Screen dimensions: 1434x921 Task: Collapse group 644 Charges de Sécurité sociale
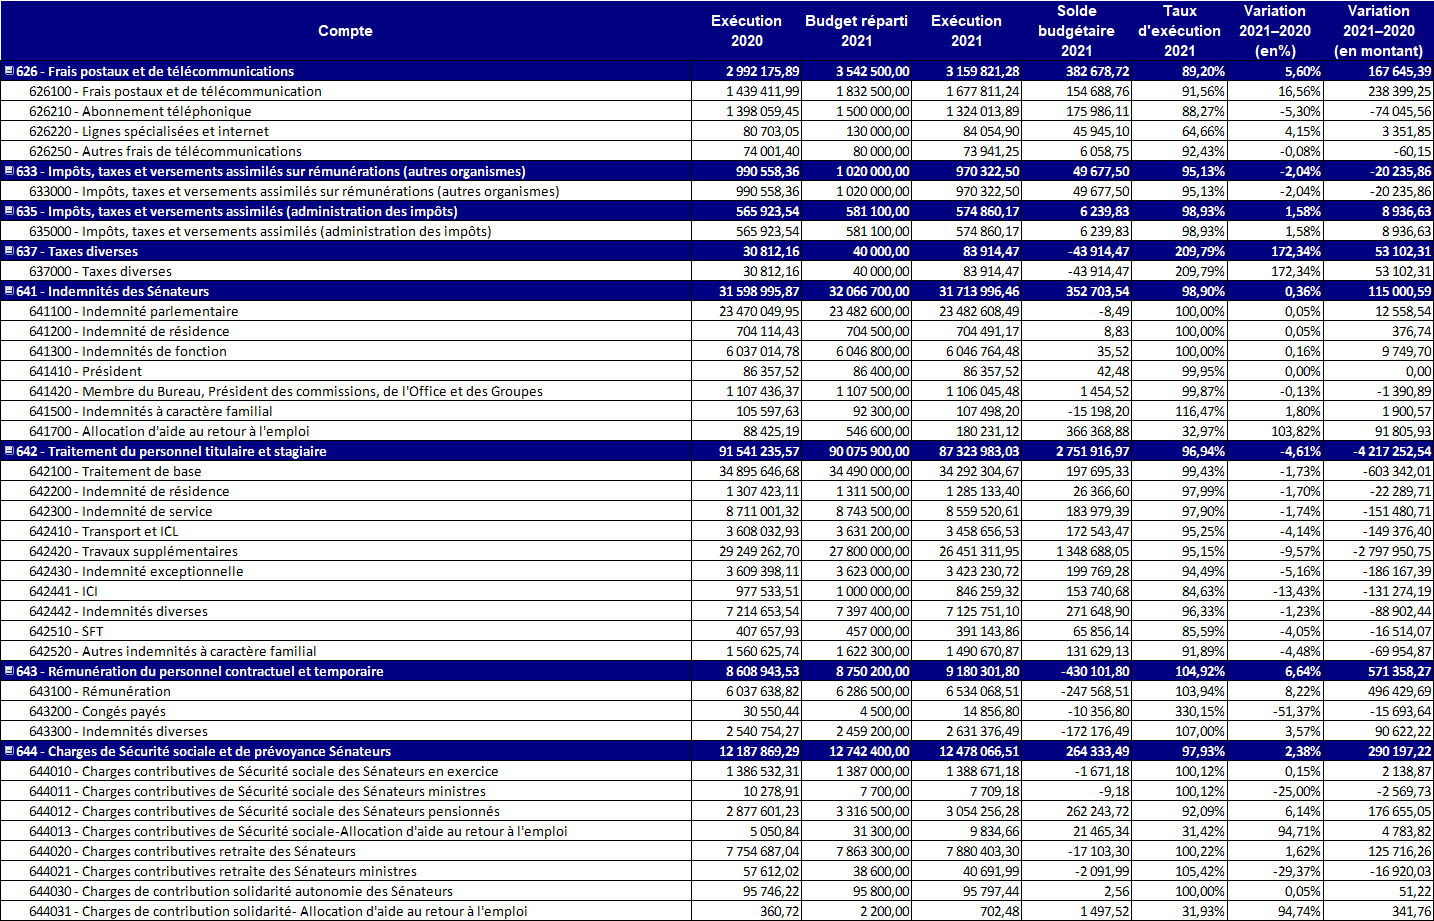[x=9, y=751]
